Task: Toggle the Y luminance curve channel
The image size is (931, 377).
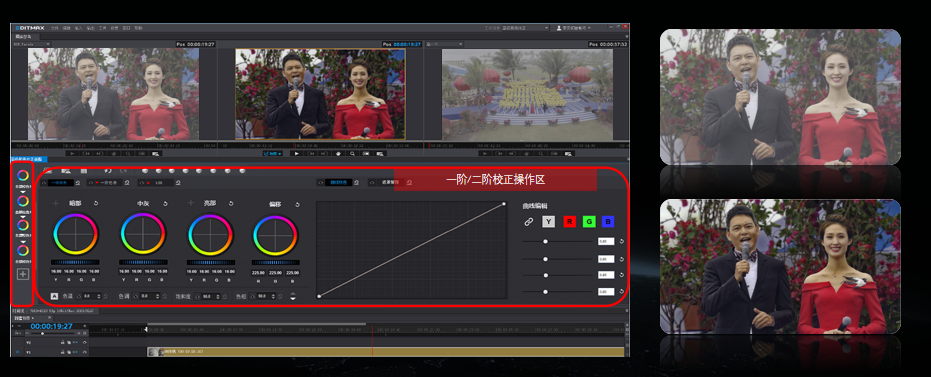Action: pos(548,221)
